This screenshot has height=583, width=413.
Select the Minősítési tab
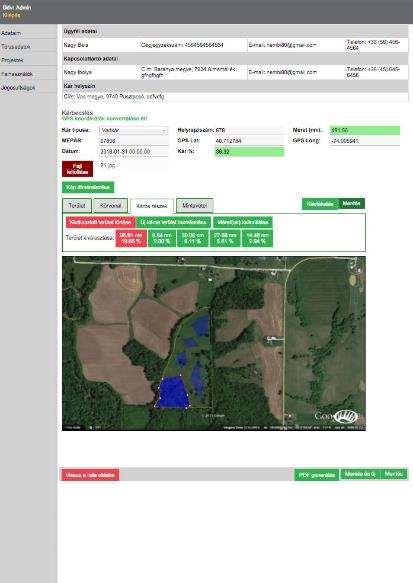tap(194, 205)
